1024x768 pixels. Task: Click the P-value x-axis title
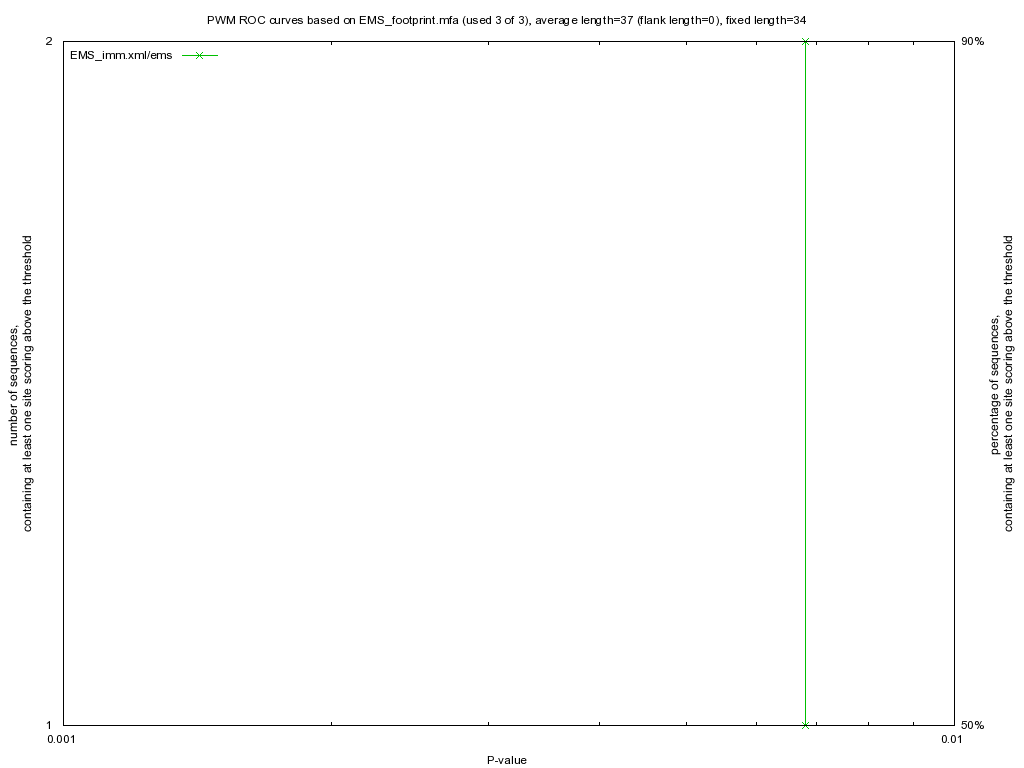coord(507,760)
